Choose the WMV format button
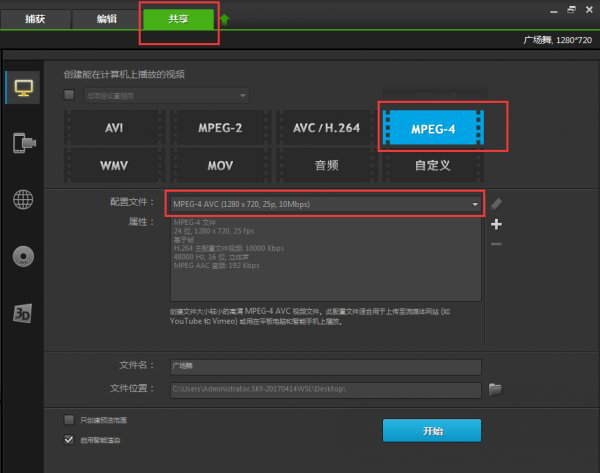This screenshot has width=600, height=473. click(x=113, y=163)
